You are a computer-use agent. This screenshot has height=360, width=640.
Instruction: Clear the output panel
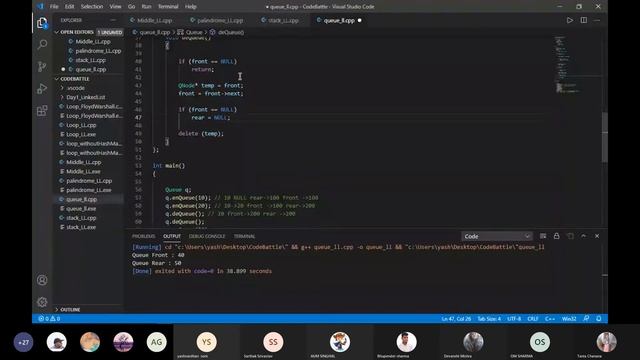[x=543, y=236]
